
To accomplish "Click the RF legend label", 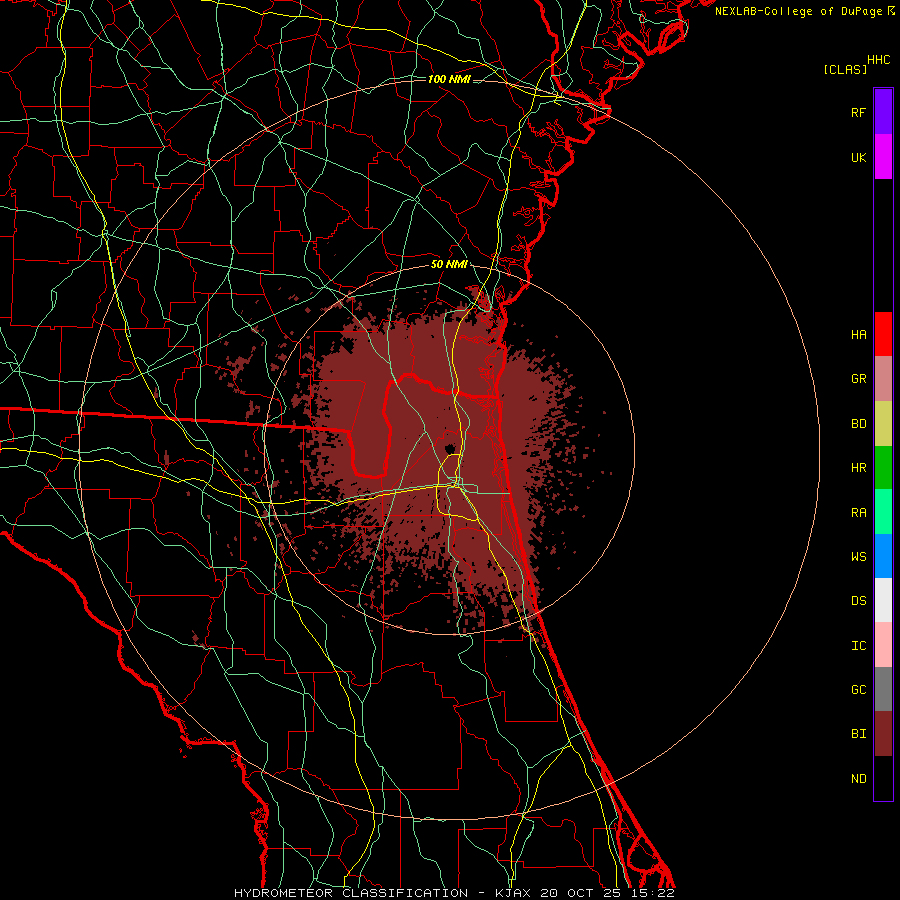I will pyautogui.click(x=858, y=112).
